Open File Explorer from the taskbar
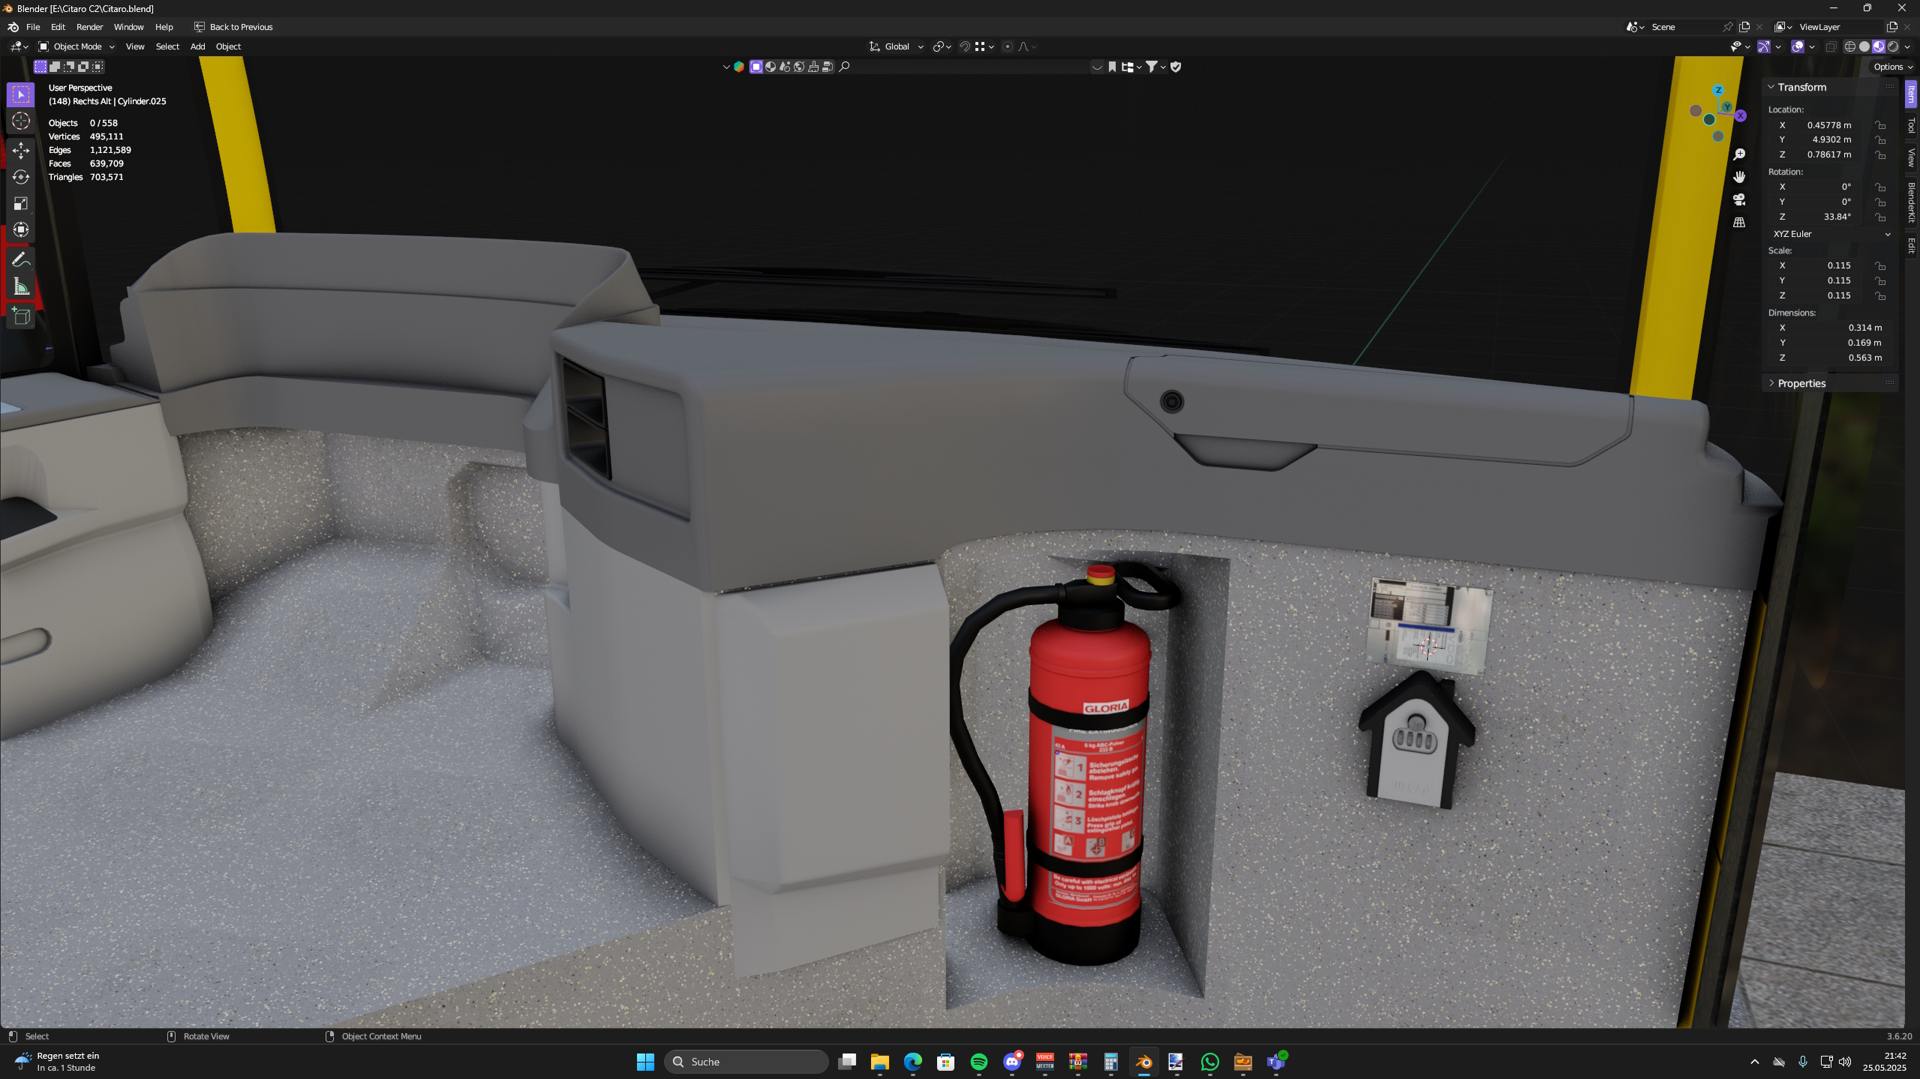Viewport: 1920px width, 1079px height. 880,1062
